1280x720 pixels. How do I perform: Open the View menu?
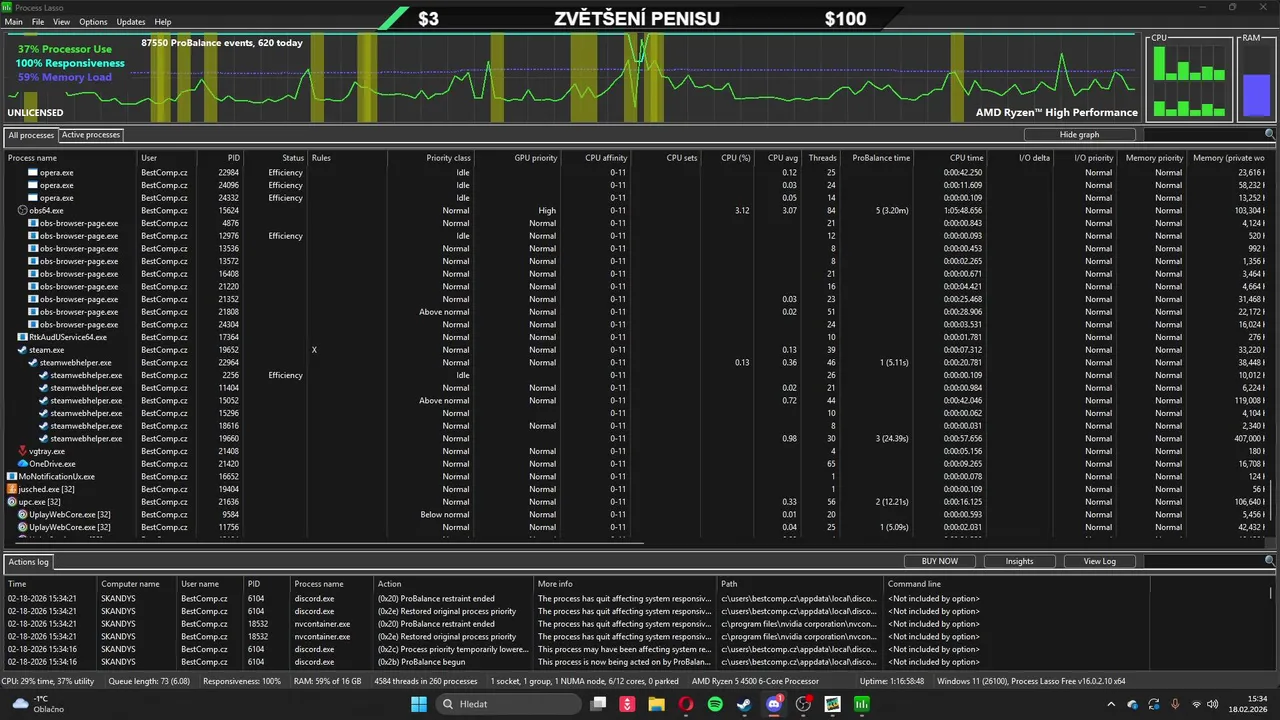(61, 21)
